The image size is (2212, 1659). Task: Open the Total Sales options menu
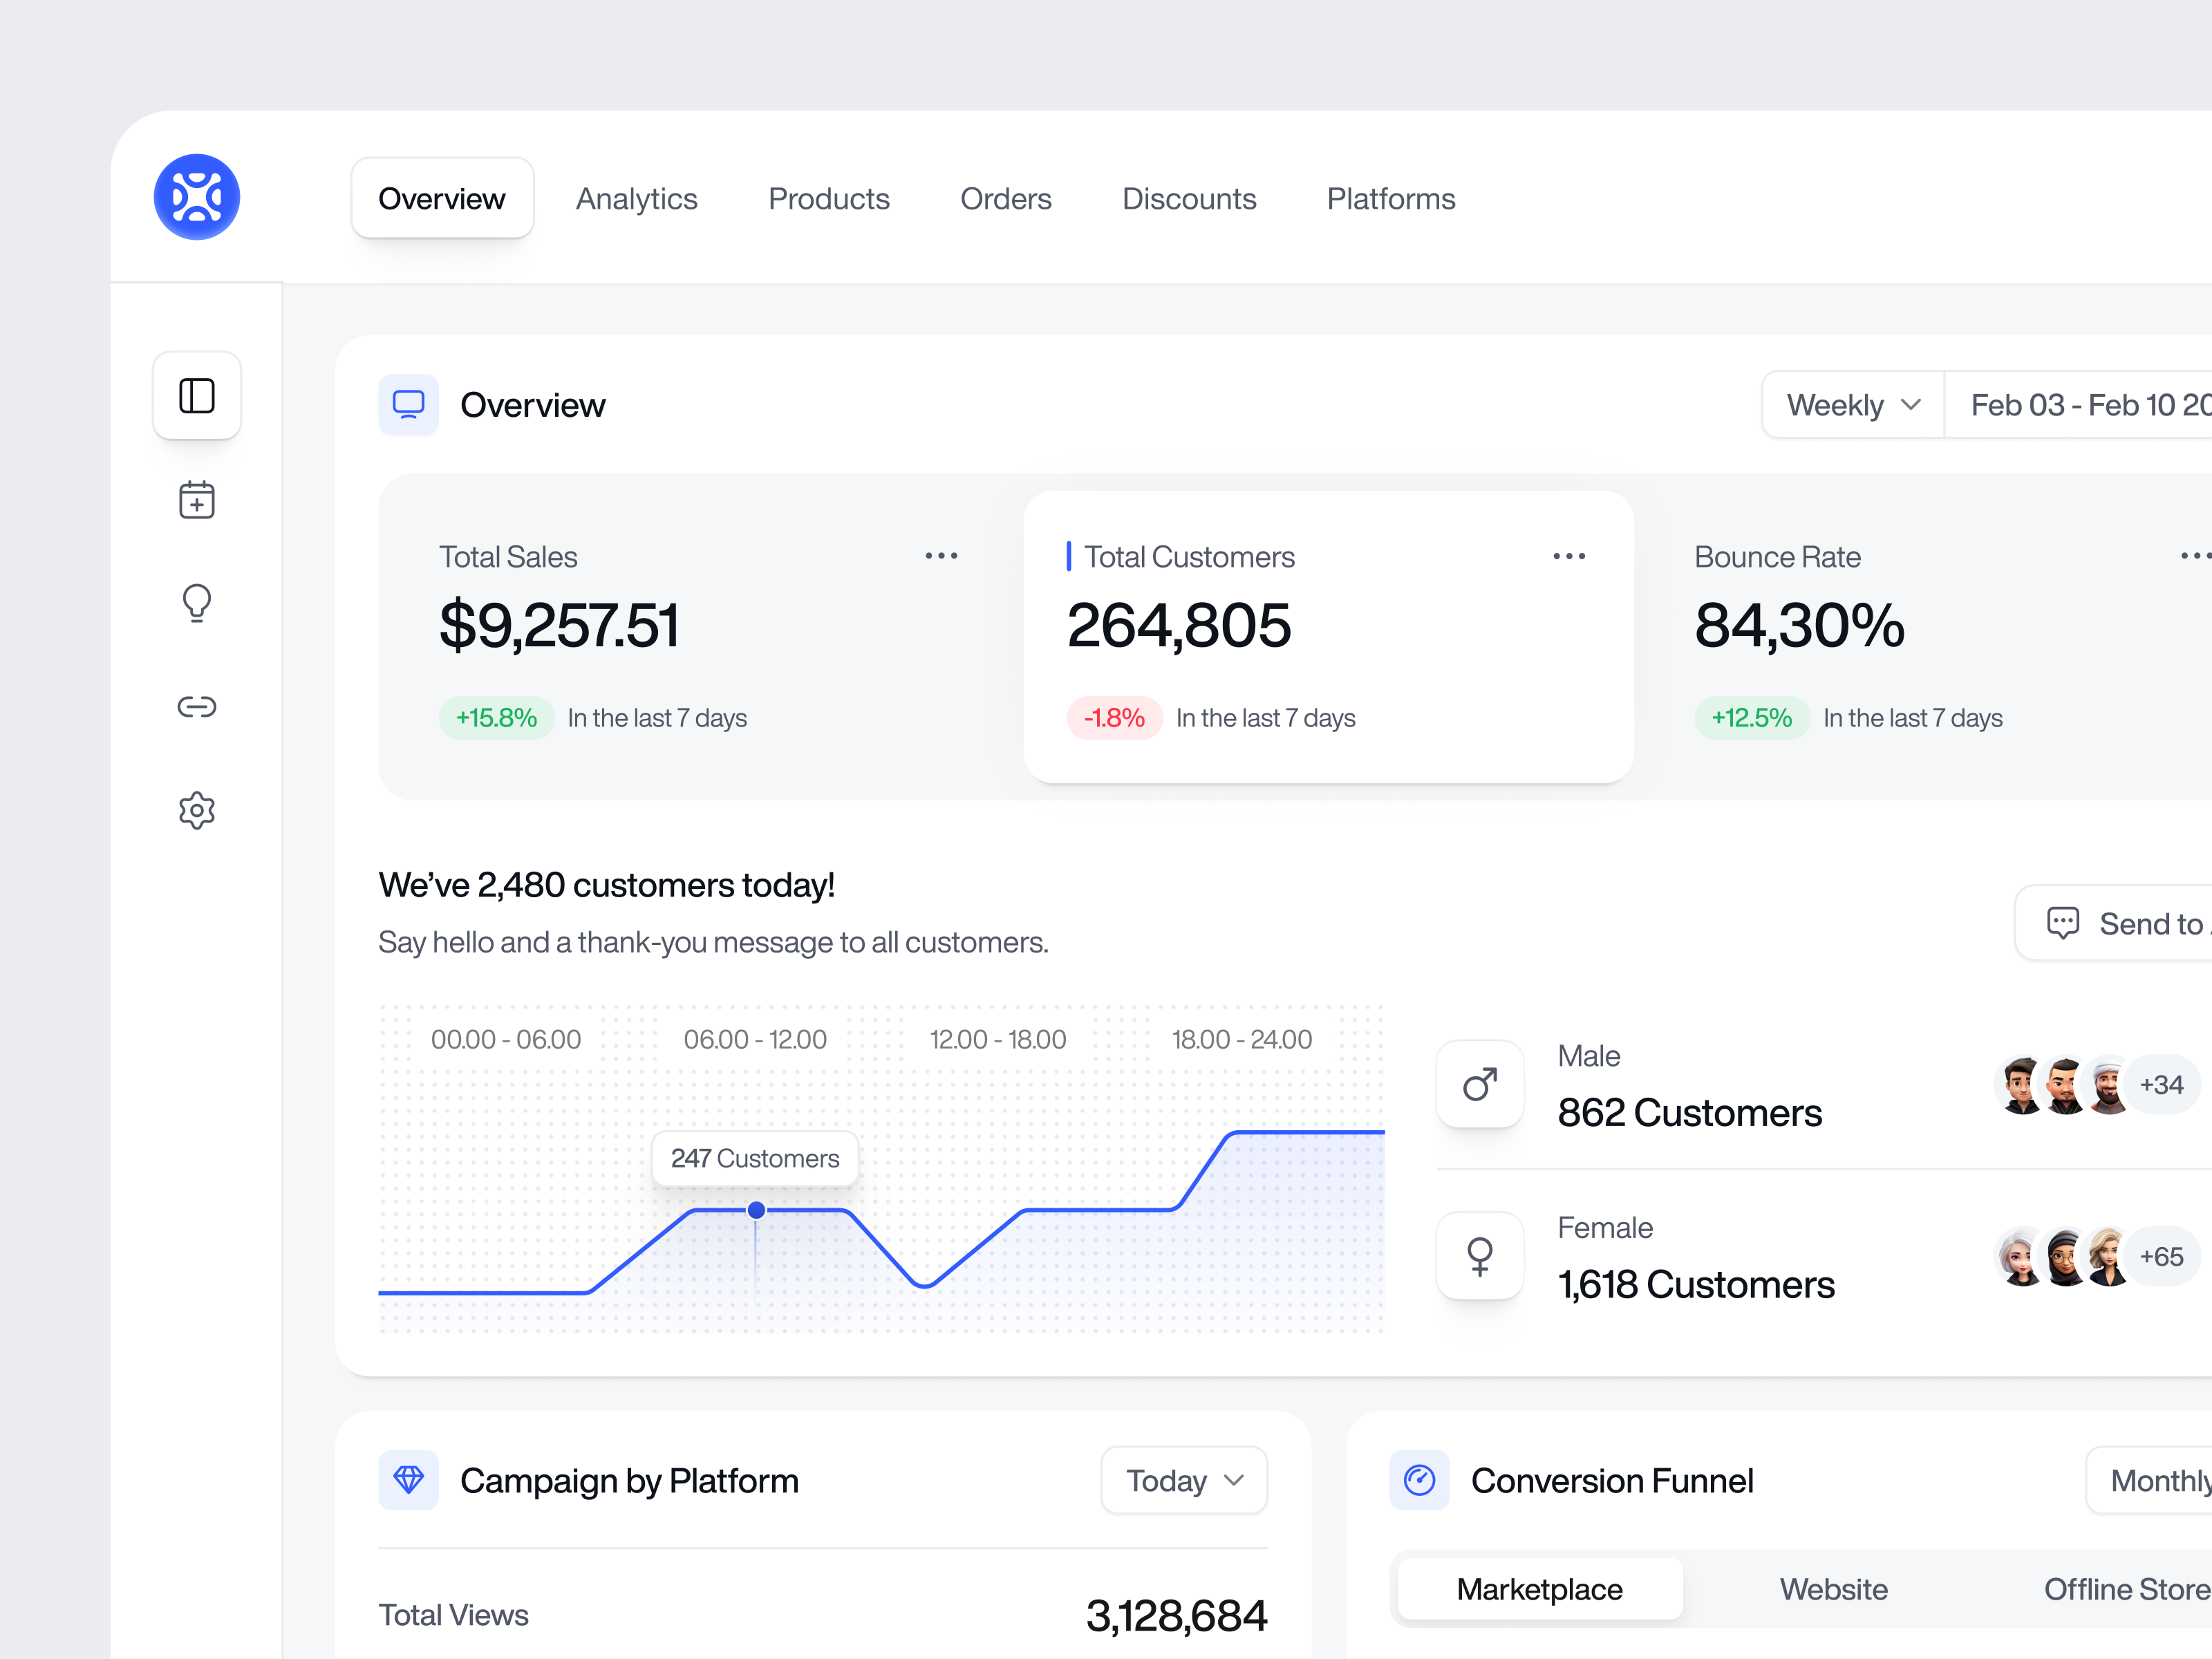(941, 555)
